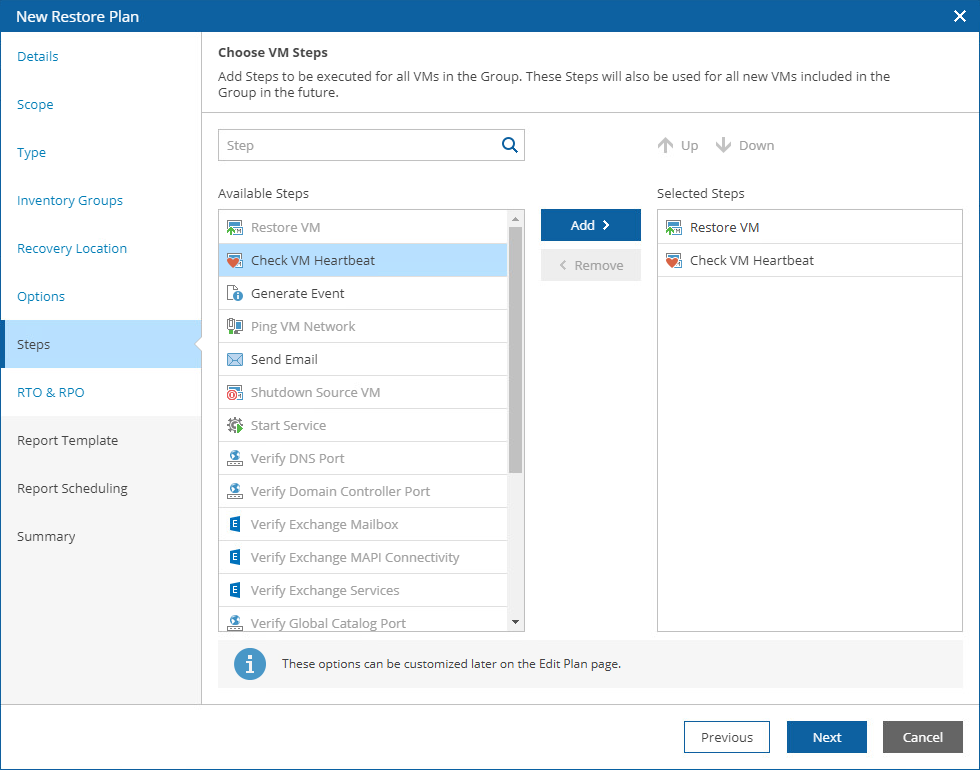Click the Check VM Heartbeat icon in Available Steps
Image resolution: width=980 pixels, height=770 pixels.
(235, 261)
